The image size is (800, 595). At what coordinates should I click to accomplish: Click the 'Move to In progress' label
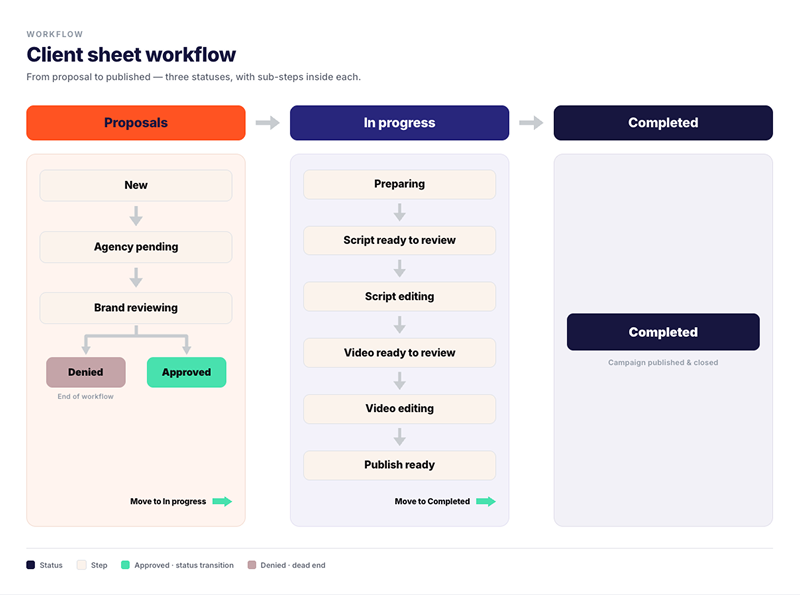click(x=168, y=502)
